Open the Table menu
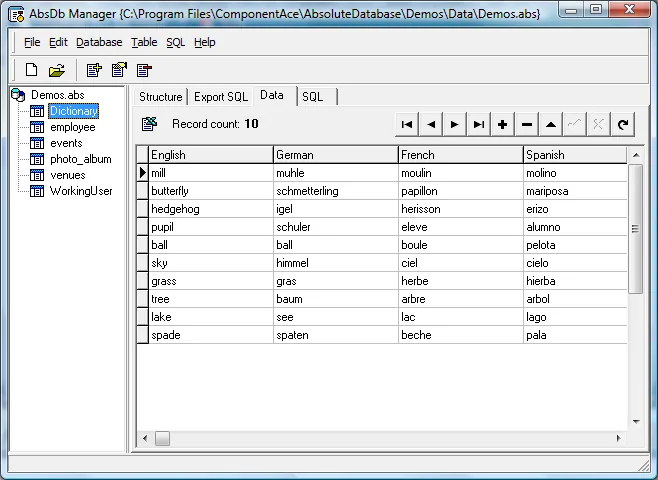The width and height of the screenshot is (658, 480). 144,42
